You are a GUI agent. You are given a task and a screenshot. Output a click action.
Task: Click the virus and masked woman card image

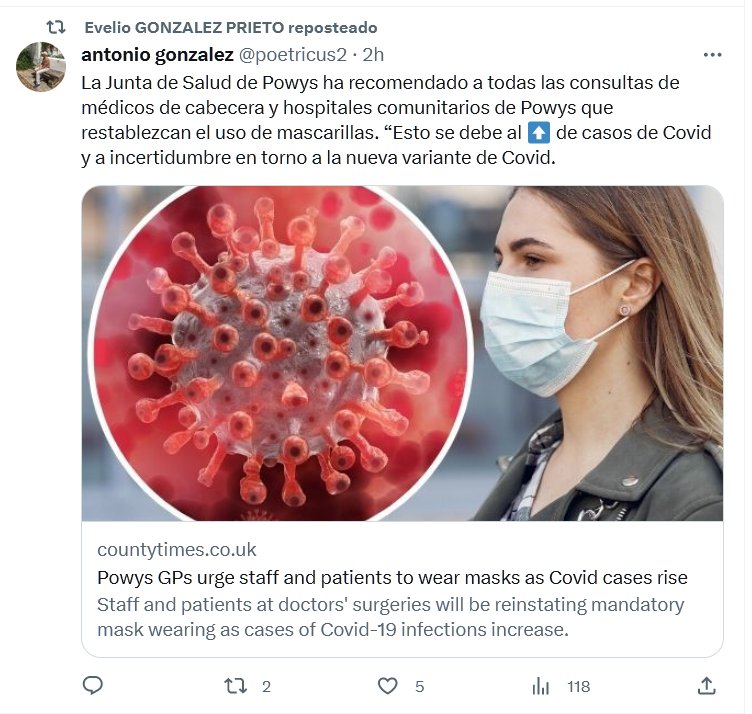click(x=402, y=353)
